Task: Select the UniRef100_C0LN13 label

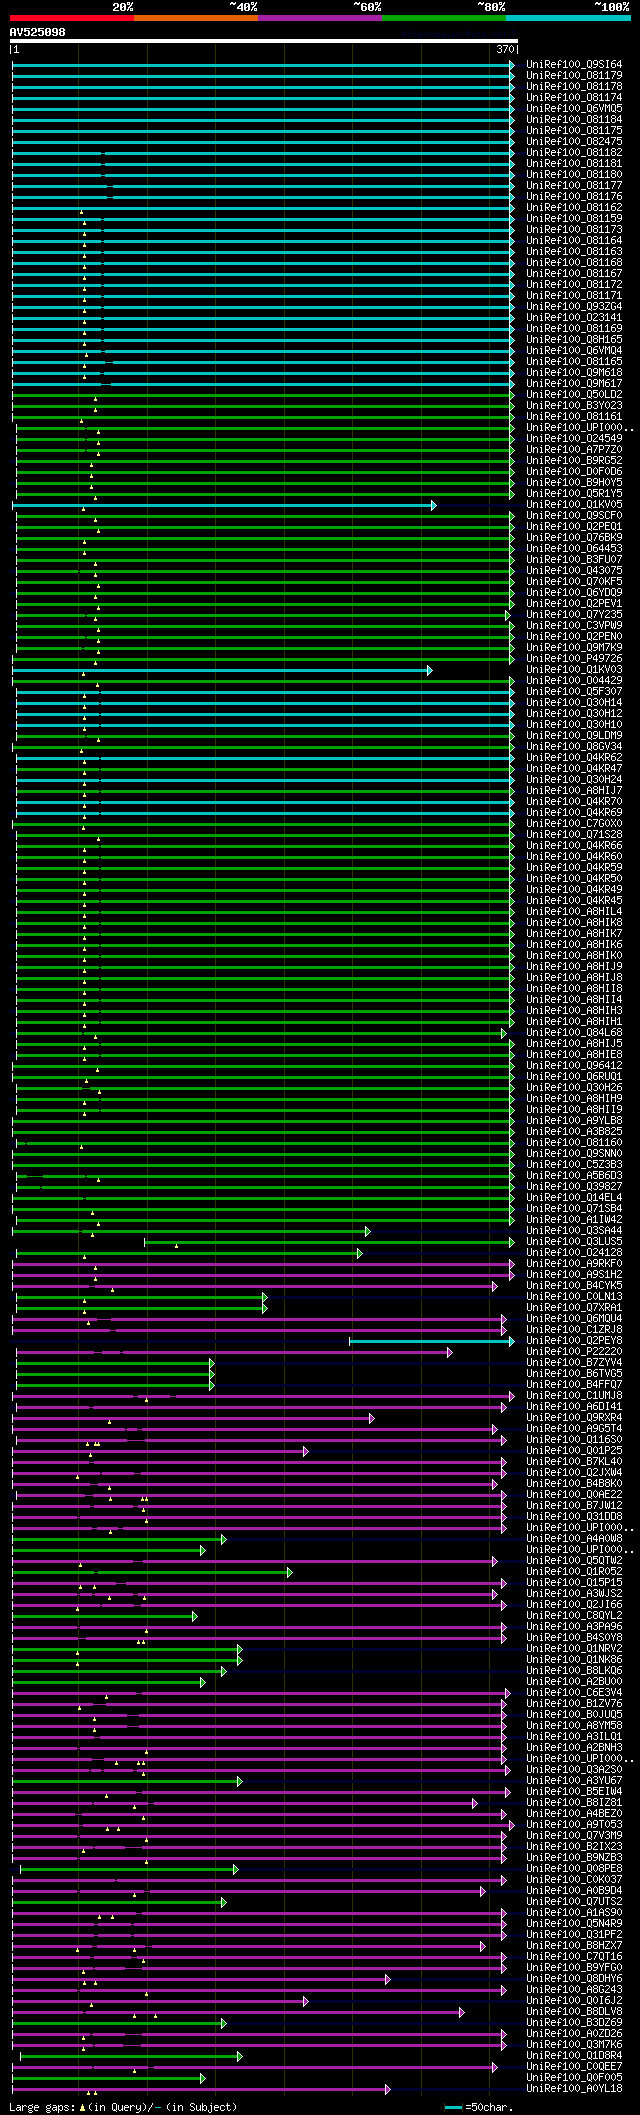Action: point(574,1297)
